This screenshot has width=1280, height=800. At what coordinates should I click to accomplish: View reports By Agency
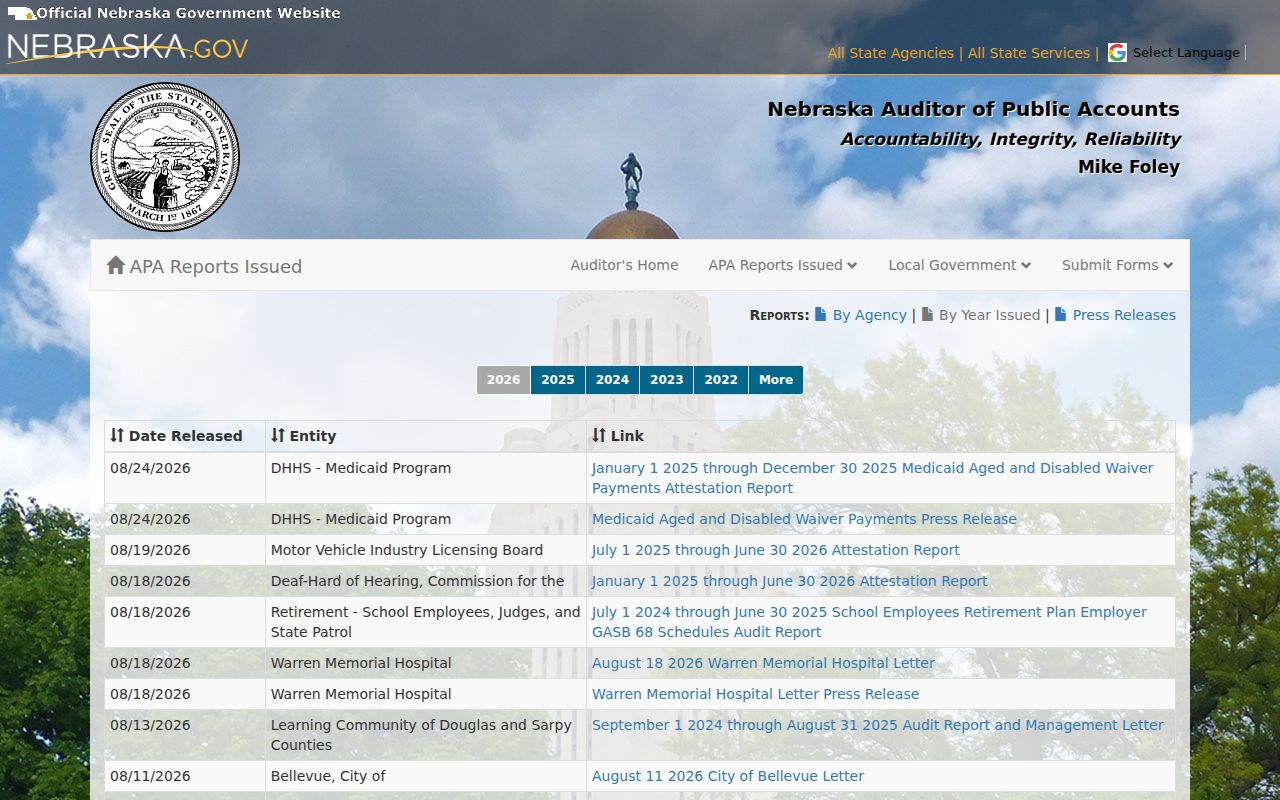(x=870, y=315)
